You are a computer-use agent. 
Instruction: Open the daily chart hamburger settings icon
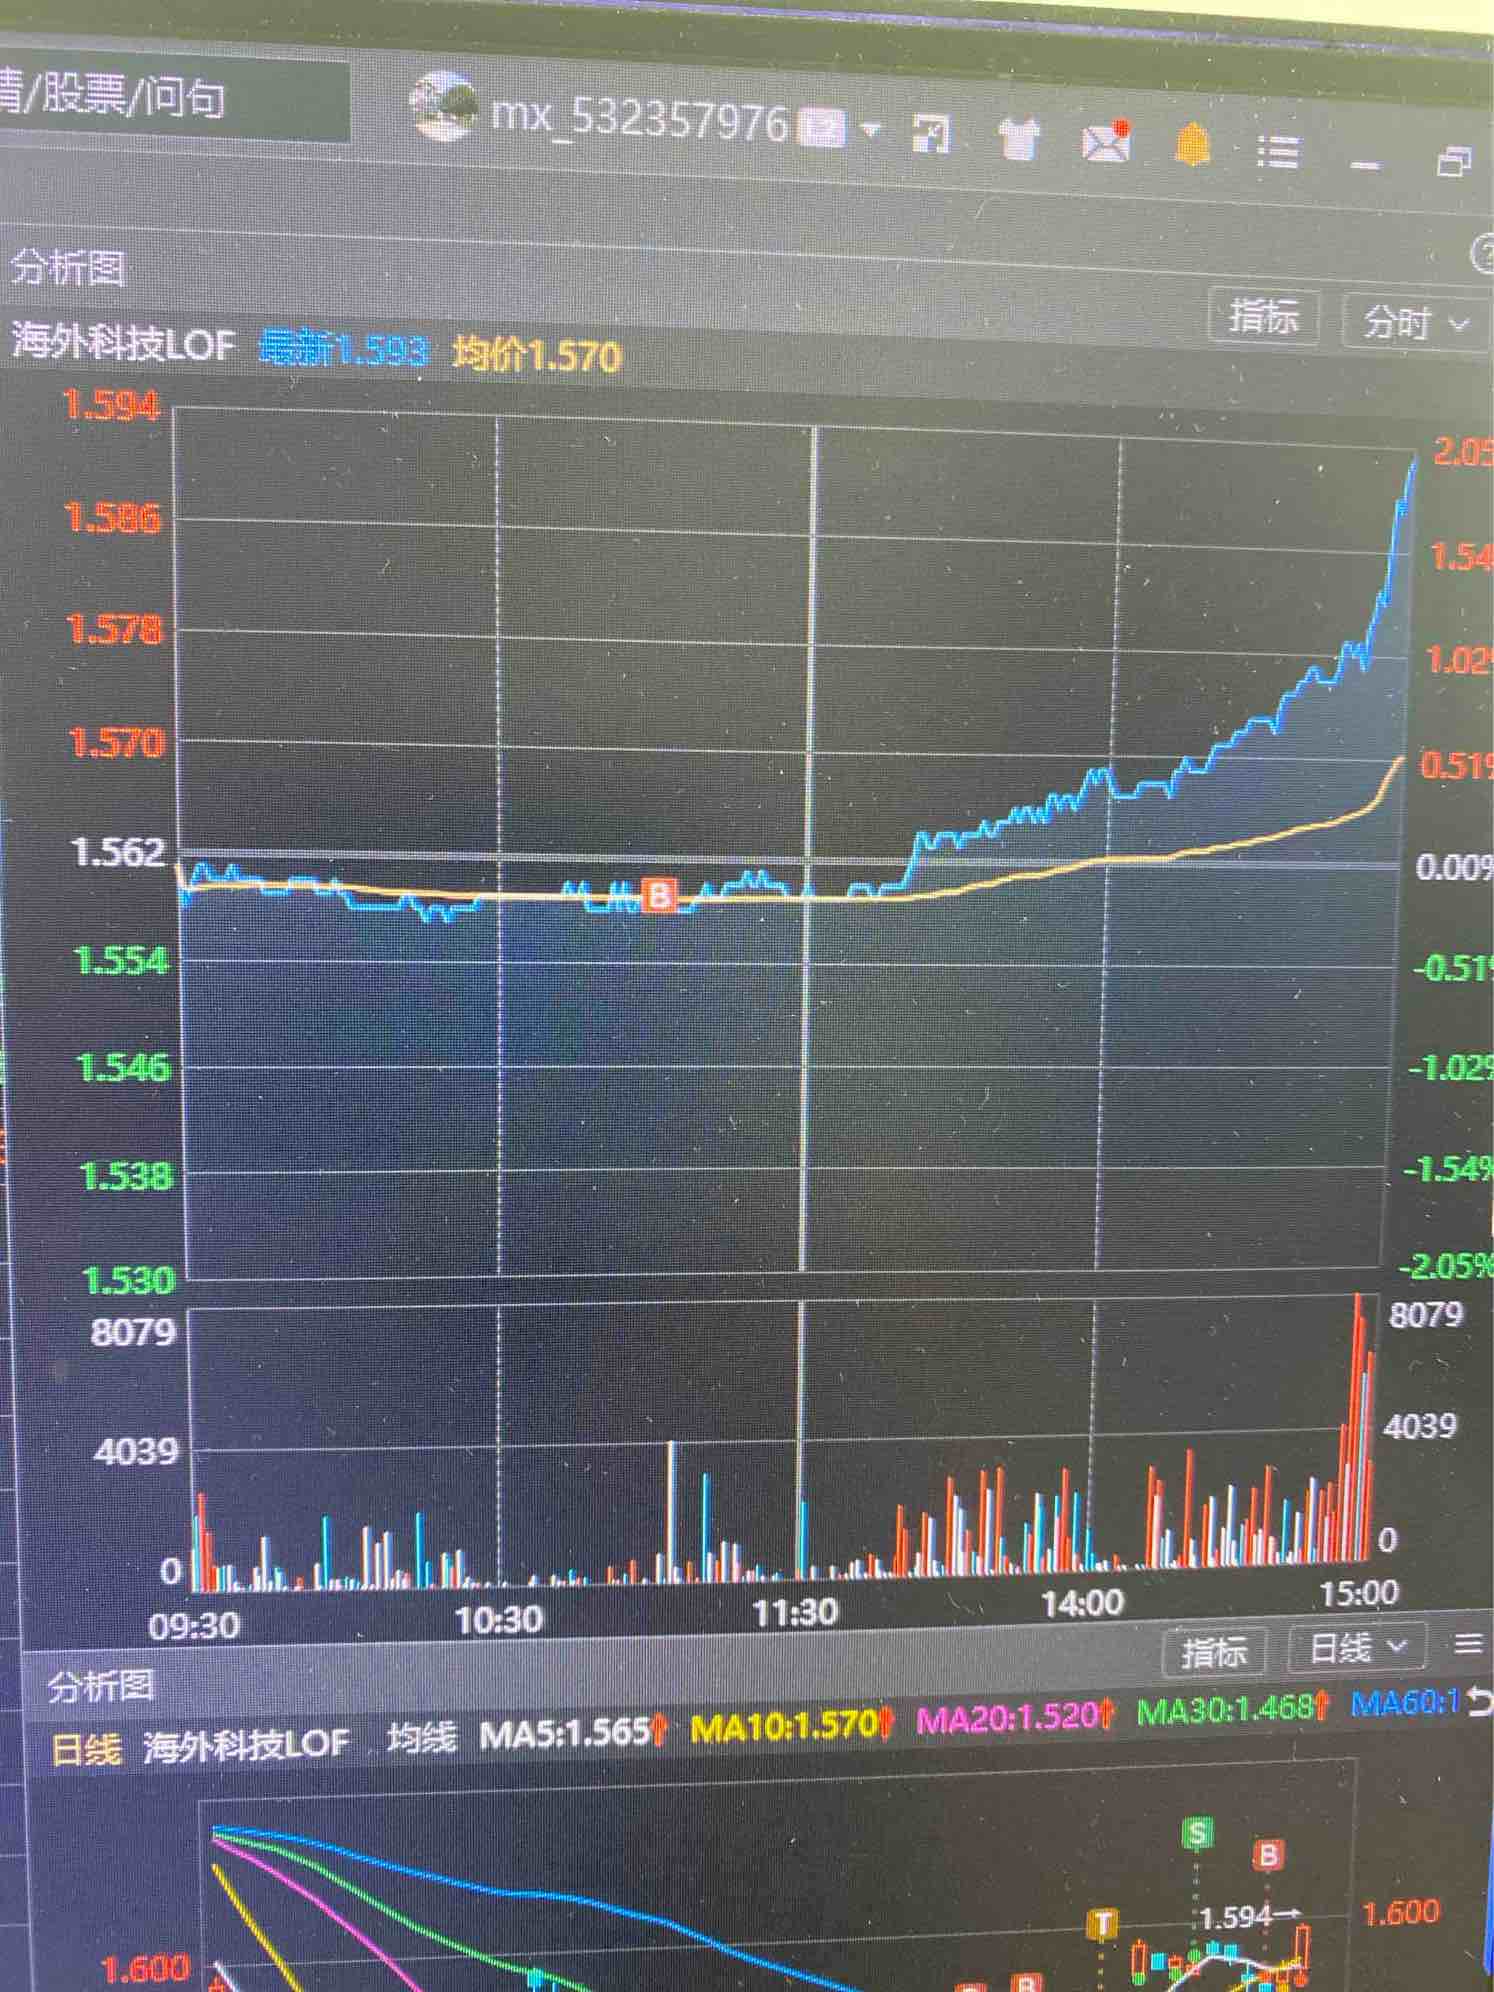click(x=1467, y=1643)
